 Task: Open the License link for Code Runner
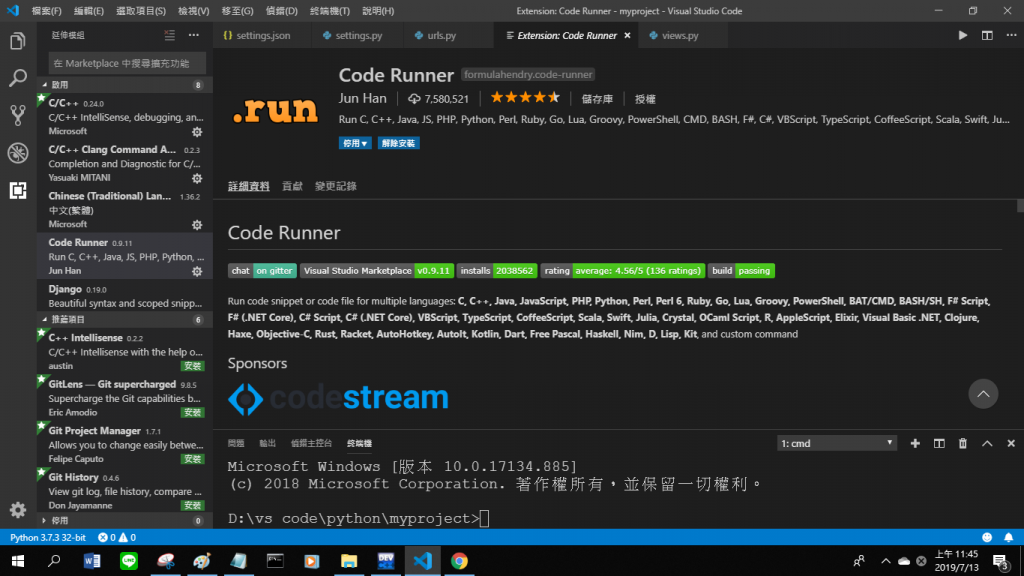click(x=645, y=99)
